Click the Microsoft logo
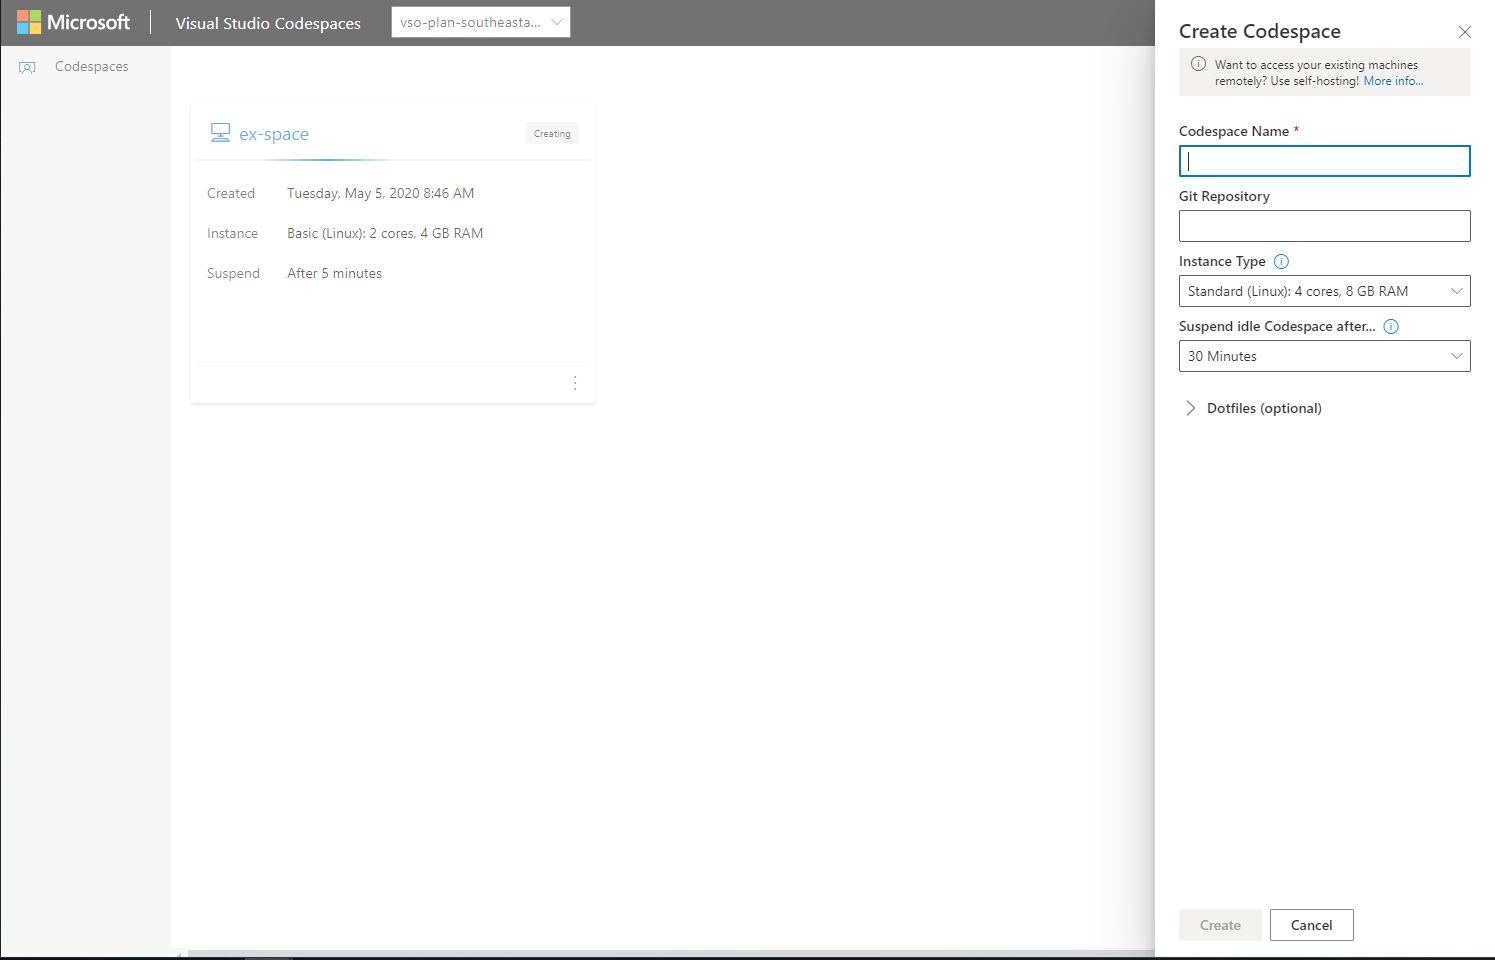This screenshot has width=1495, height=960. 73,22
